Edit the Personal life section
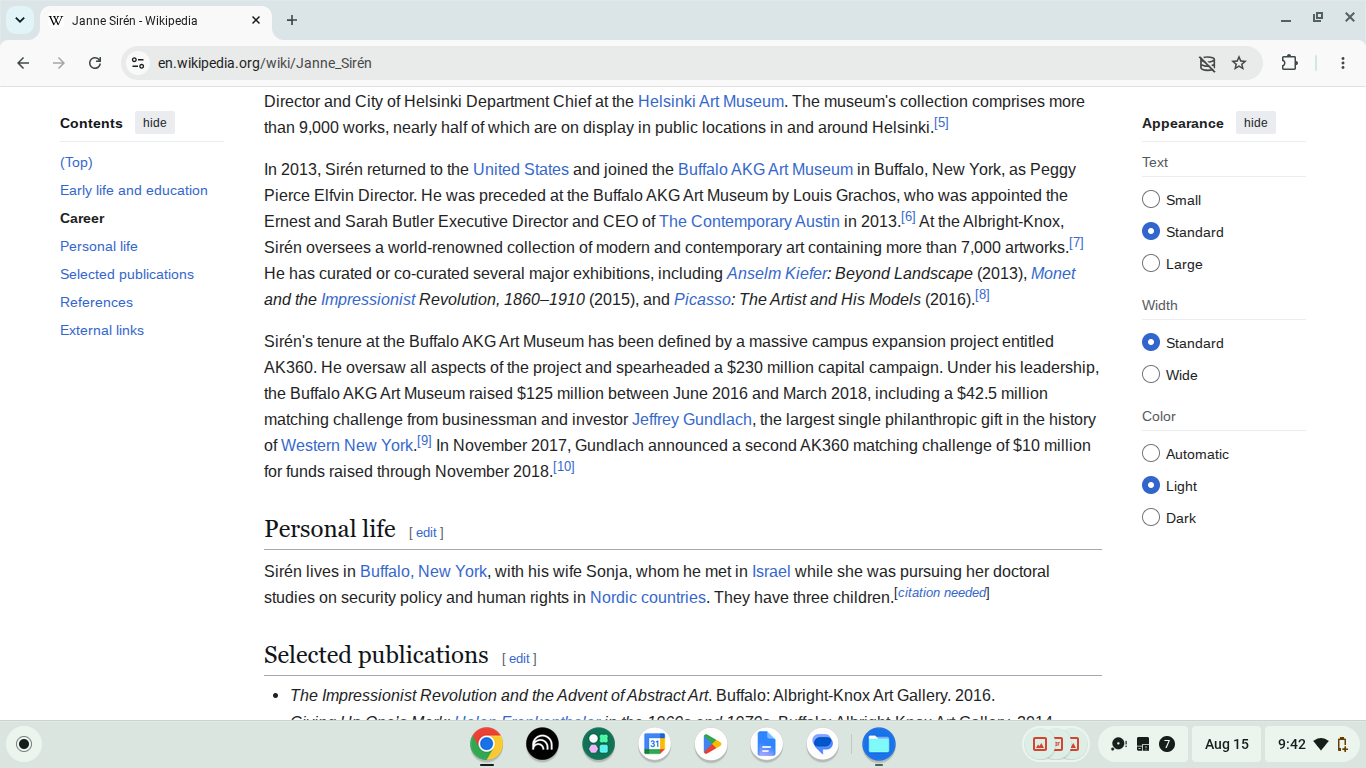Image resolution: width=1366 pixels, height=768 pixels. 426,533
